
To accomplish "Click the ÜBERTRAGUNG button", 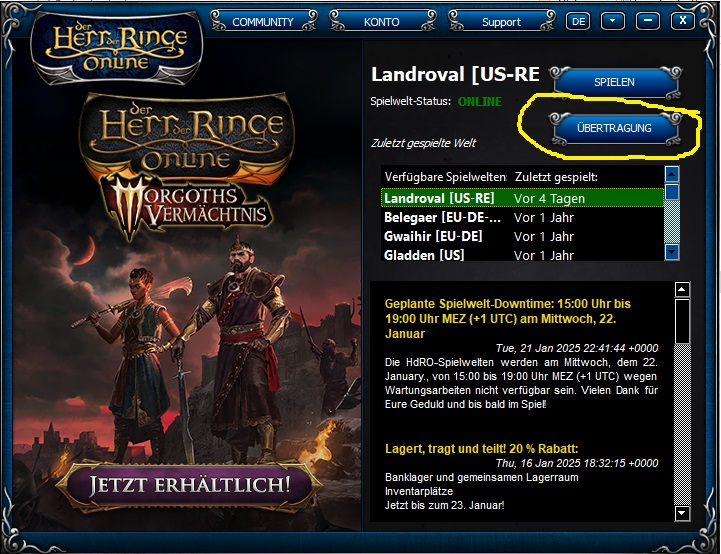I will (614, 128).
